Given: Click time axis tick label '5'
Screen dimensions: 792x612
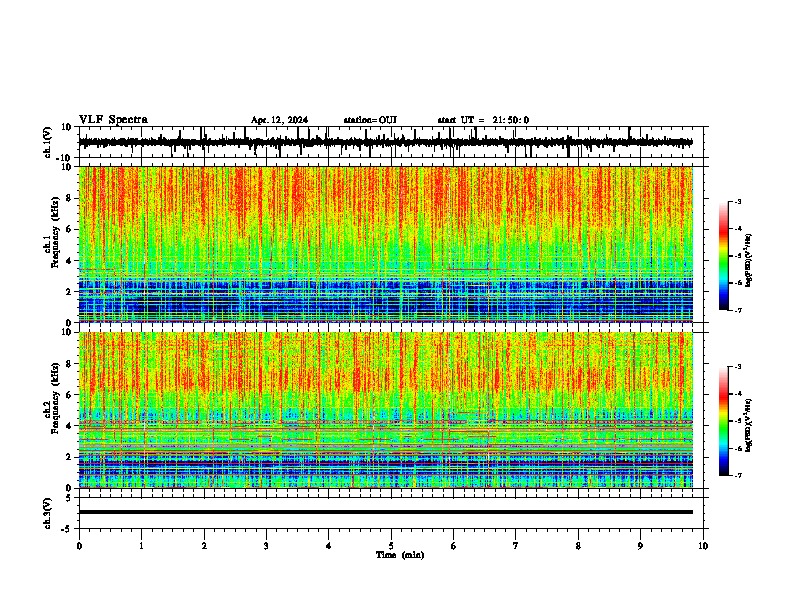Looking at the screenshot, I should point(391,546).
